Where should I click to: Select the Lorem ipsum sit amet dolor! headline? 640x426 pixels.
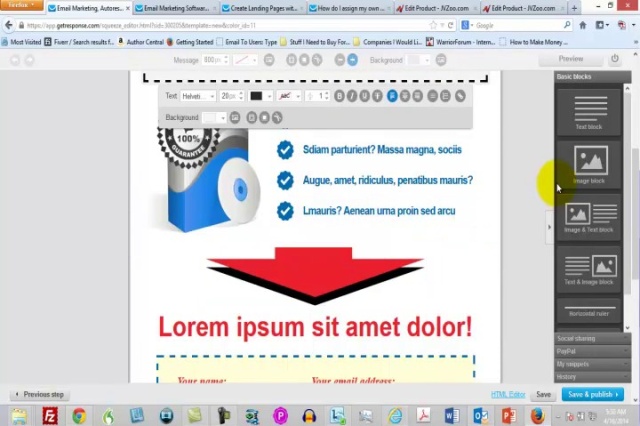315,327
